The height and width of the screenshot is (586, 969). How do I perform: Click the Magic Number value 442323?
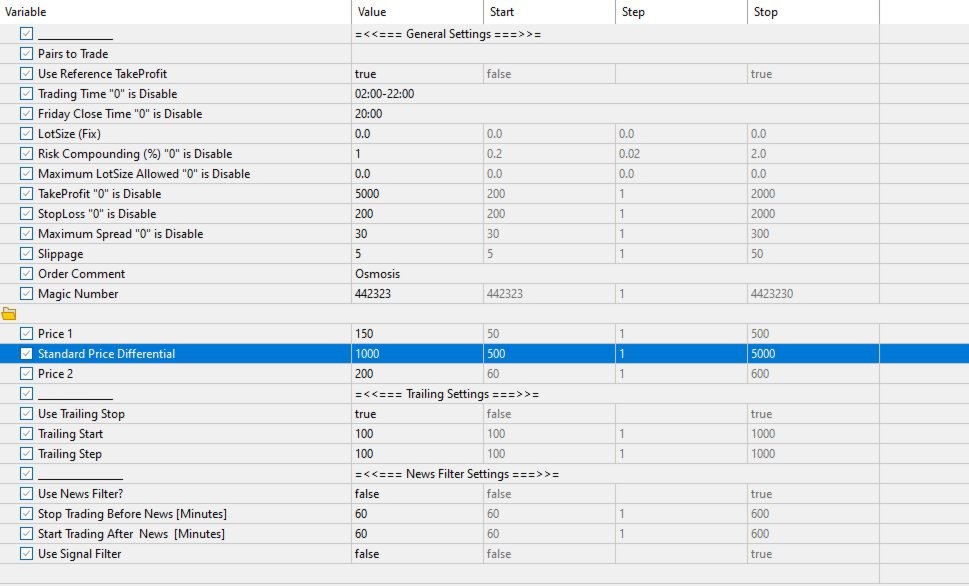373,294
